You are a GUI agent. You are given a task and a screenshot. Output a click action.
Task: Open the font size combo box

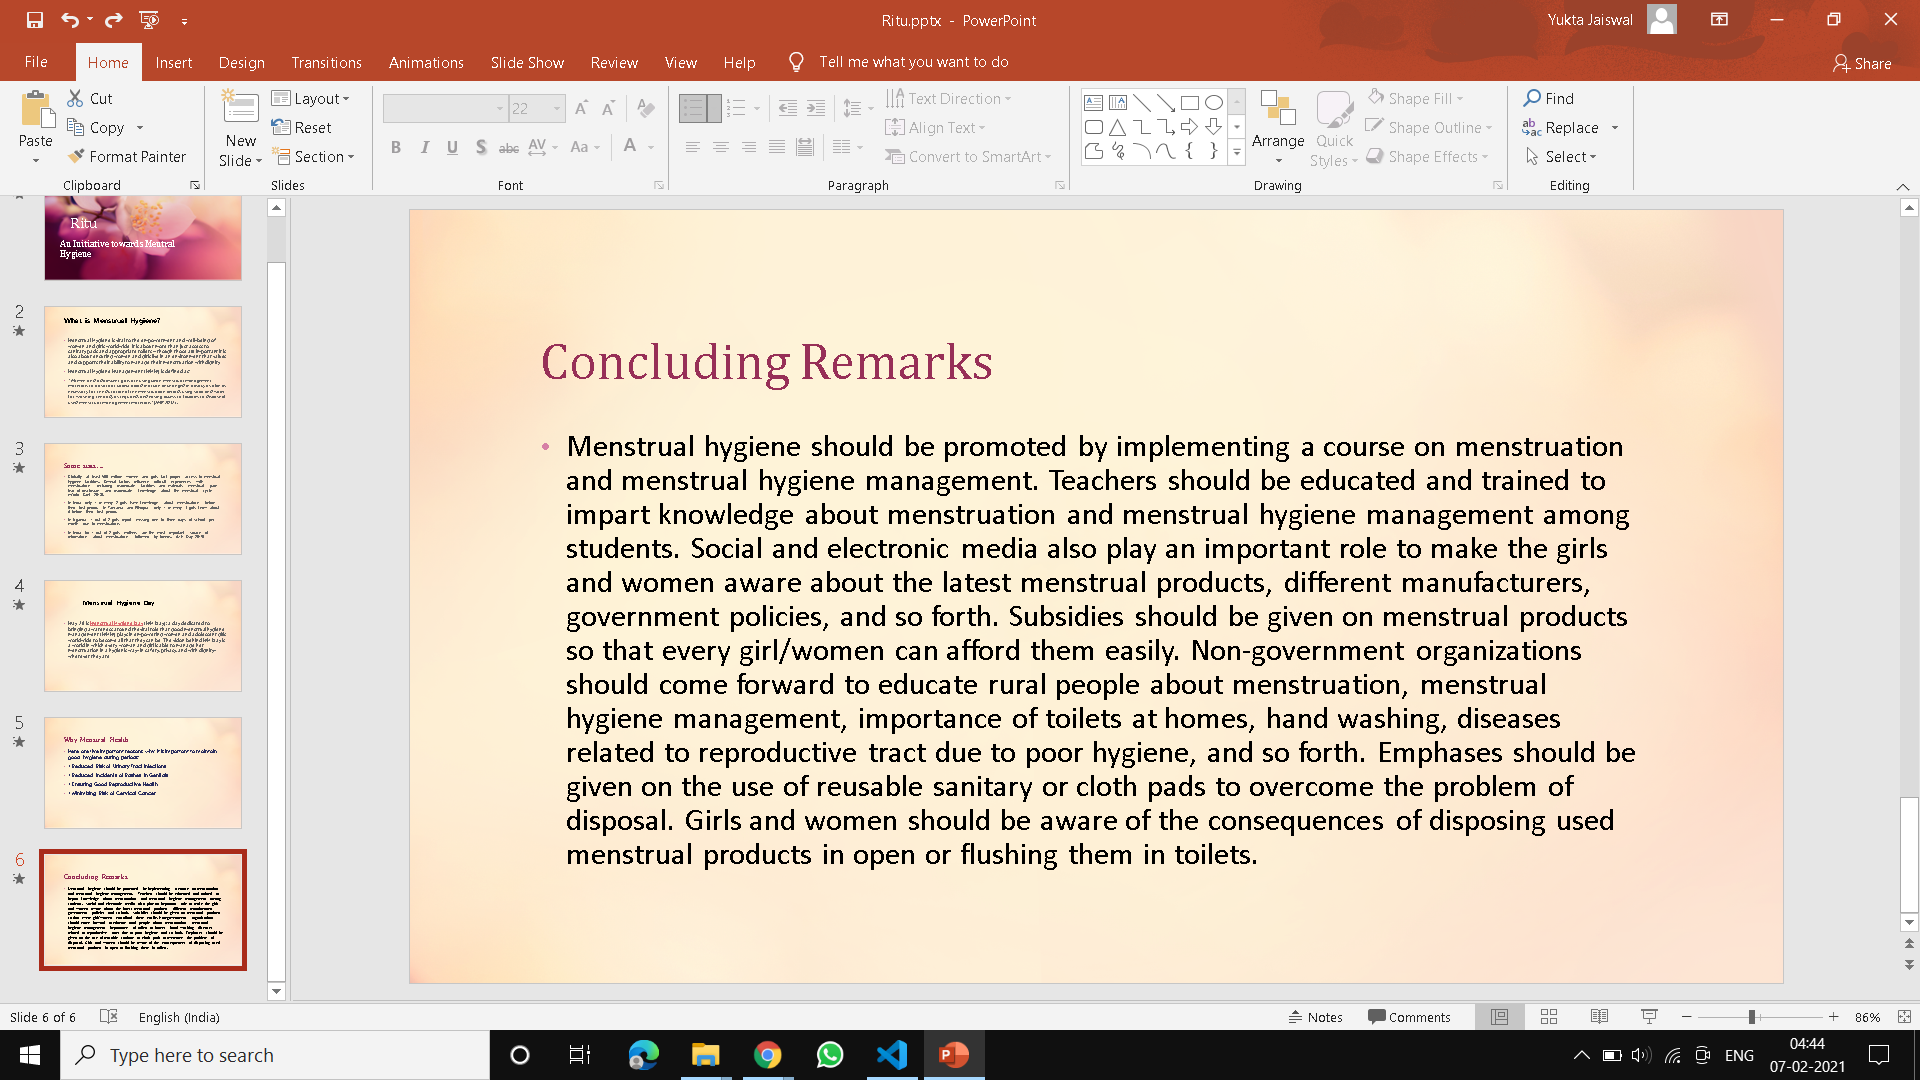[x=537, y=108]
